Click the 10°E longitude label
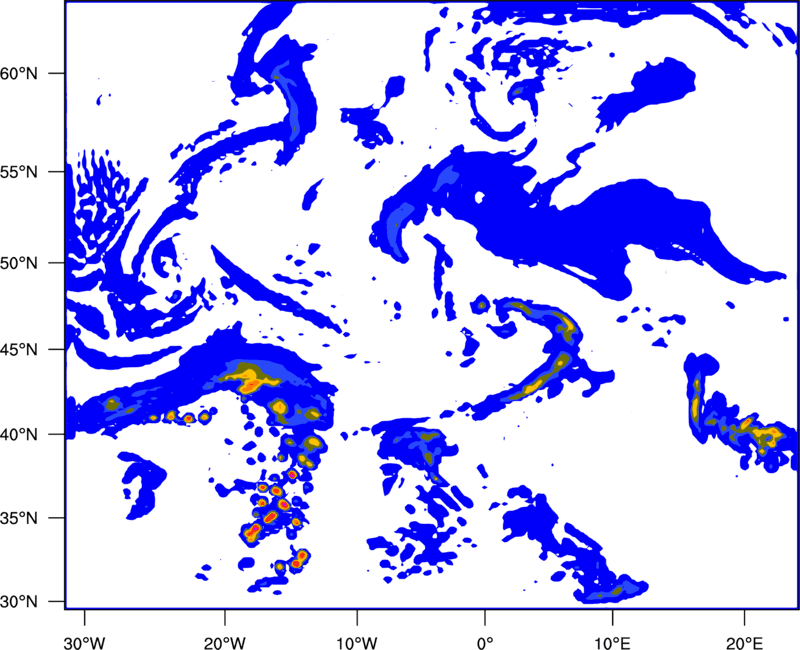800x650 pixels. [612, 643]
